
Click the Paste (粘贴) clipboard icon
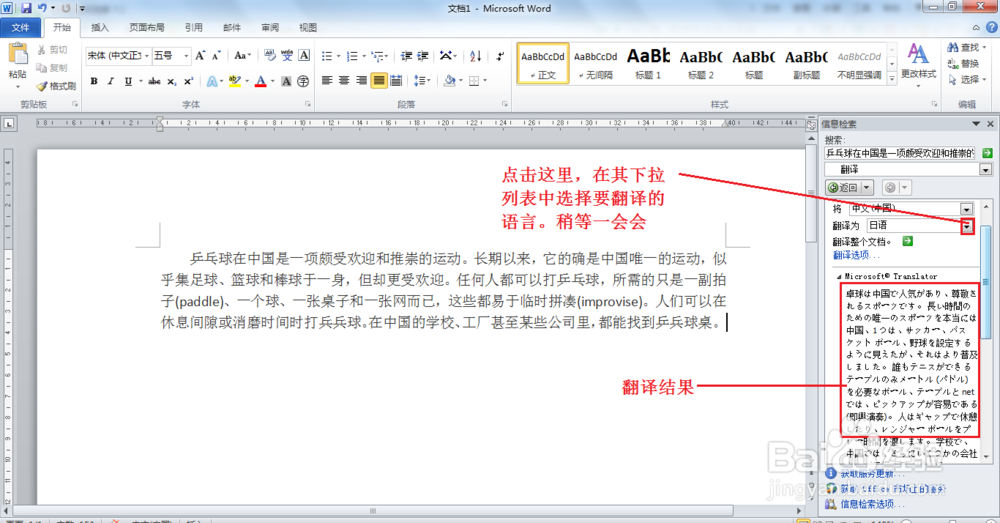(x=17, y=54)
